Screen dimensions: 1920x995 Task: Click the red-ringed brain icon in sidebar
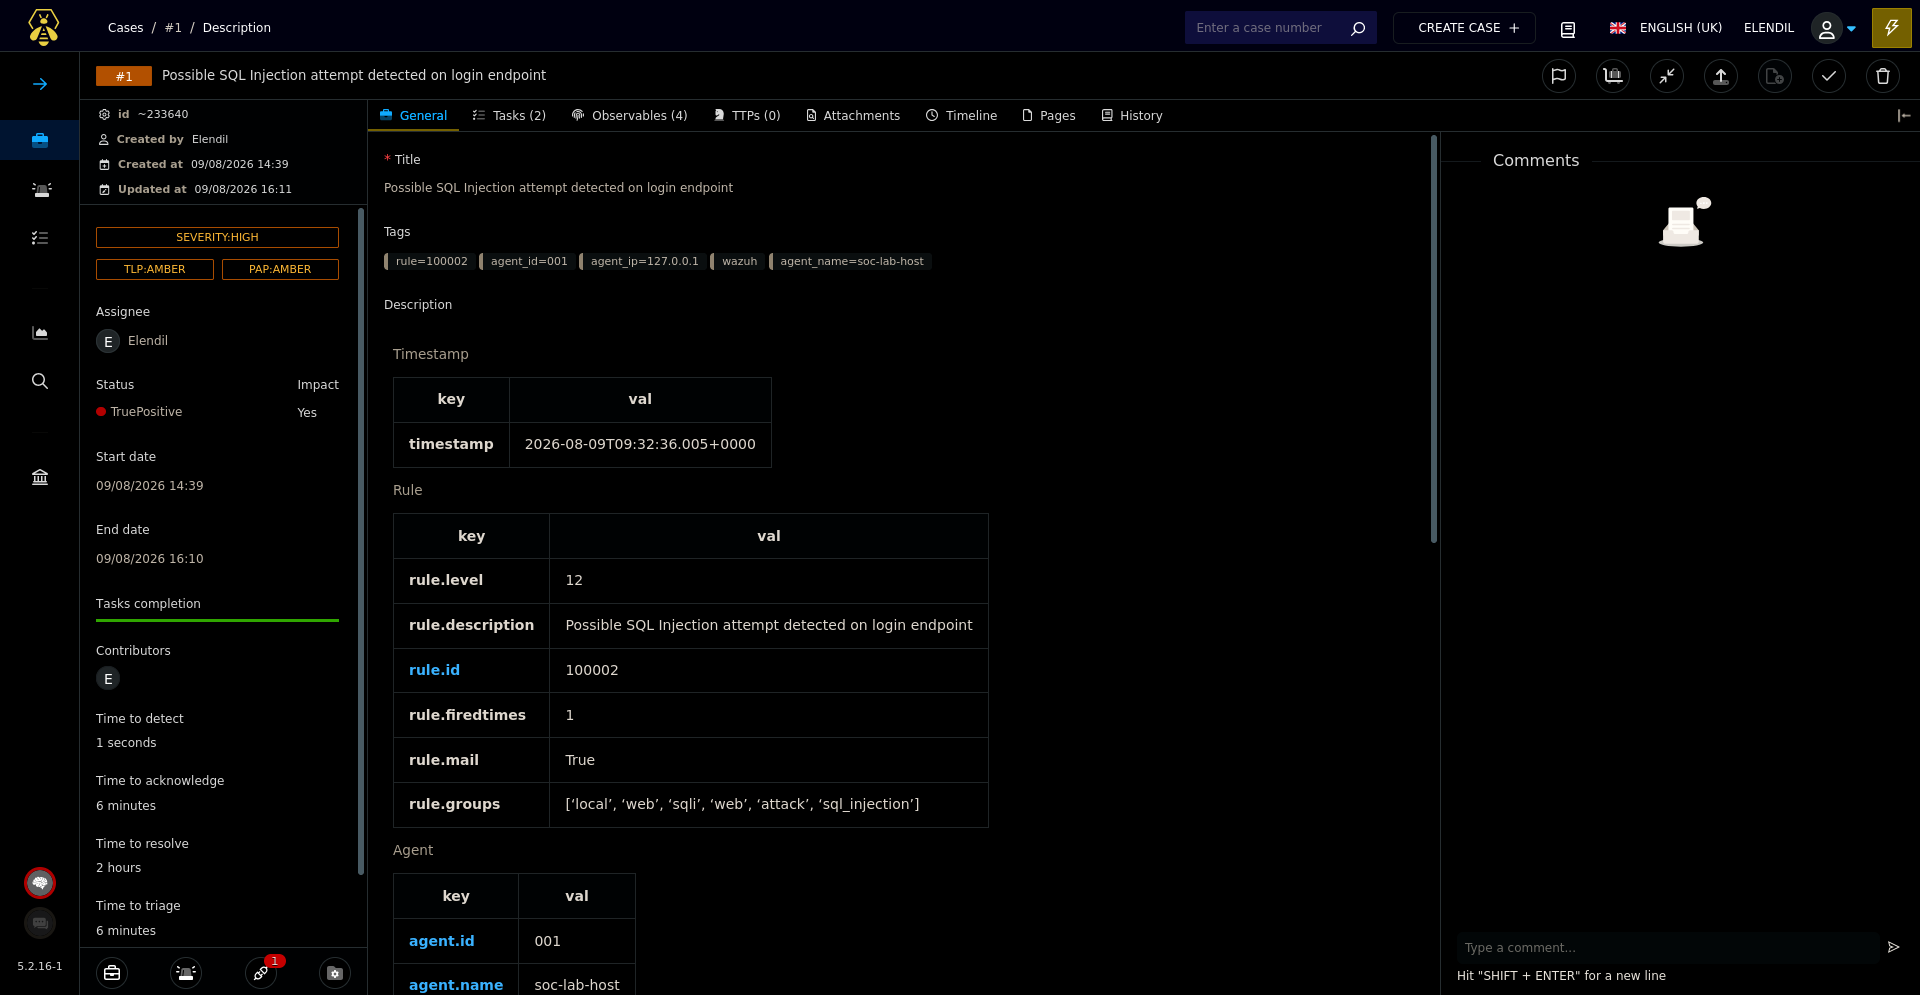pyautogui.click(x=40, y=883)
